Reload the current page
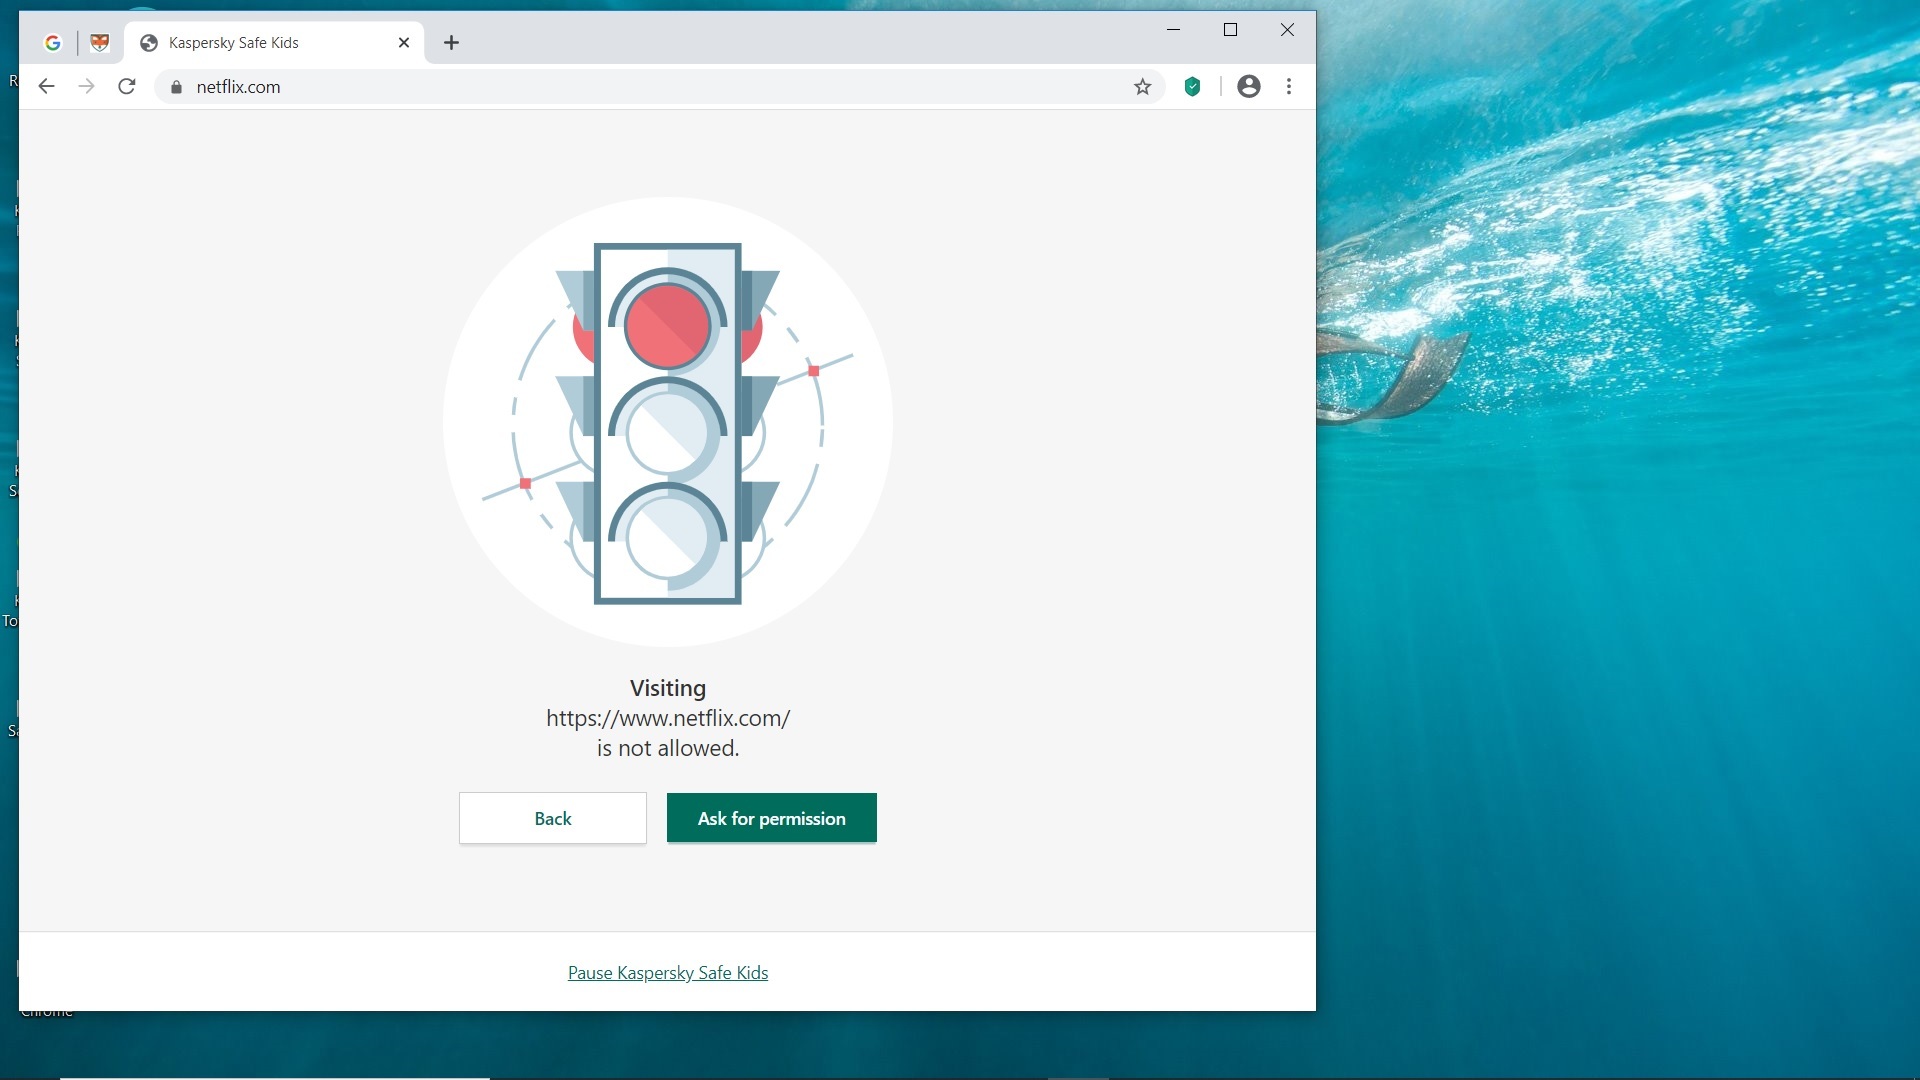The image size is (1920, 1080). pyautogui.click(x=127, y=87)
